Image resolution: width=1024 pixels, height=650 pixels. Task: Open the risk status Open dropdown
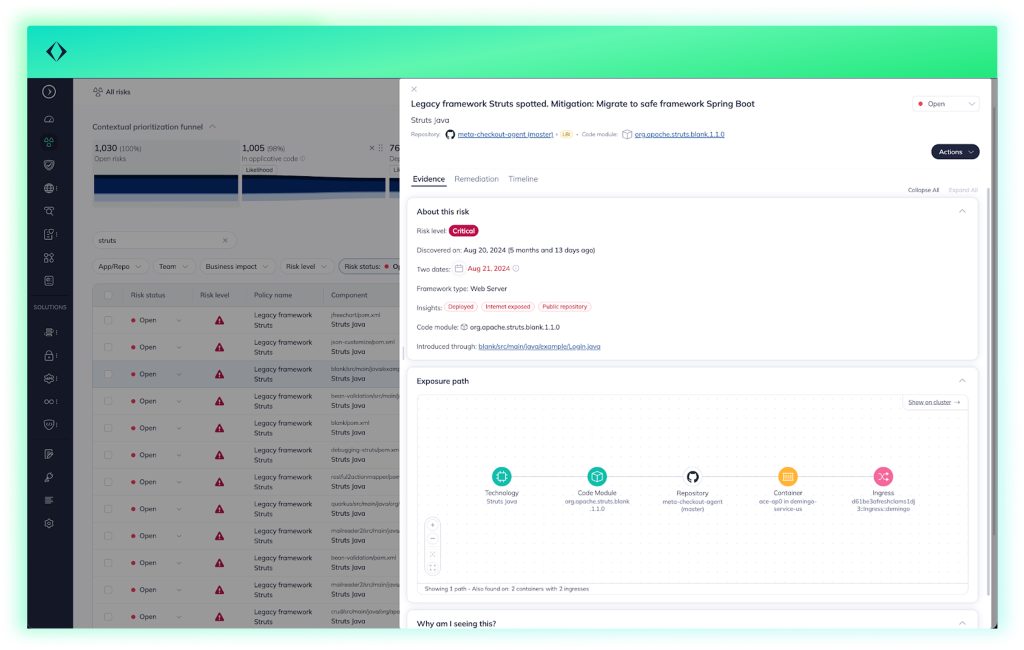click(x=945, y=104)
